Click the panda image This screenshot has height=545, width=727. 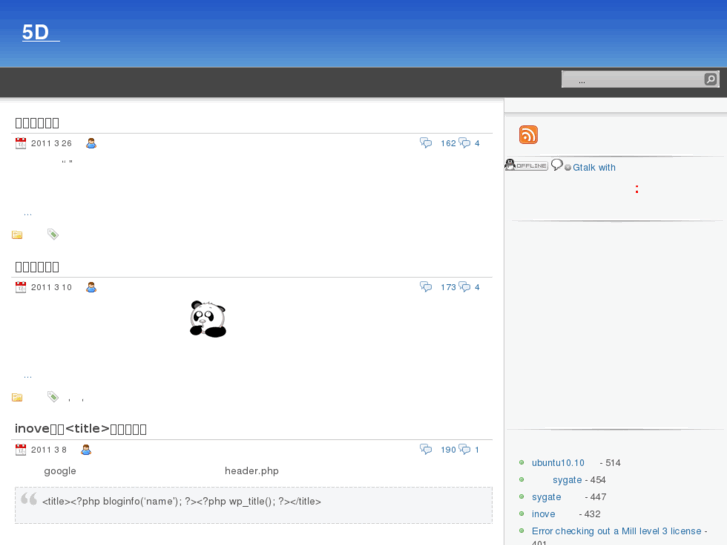point(208,319)
